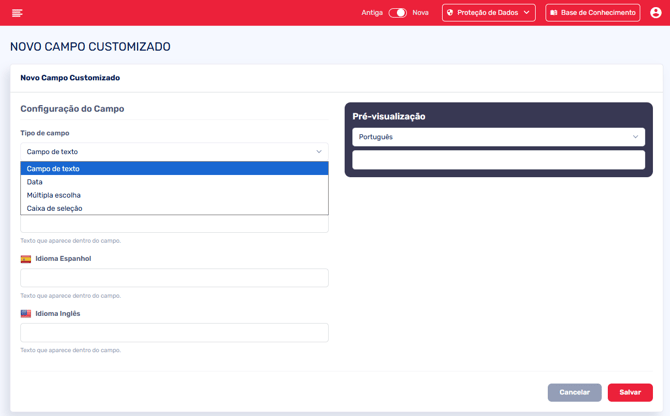This screenshot has height=416, width=670.
Task: Open the Português preview language dropdown
Action: (x=498, y=137)
